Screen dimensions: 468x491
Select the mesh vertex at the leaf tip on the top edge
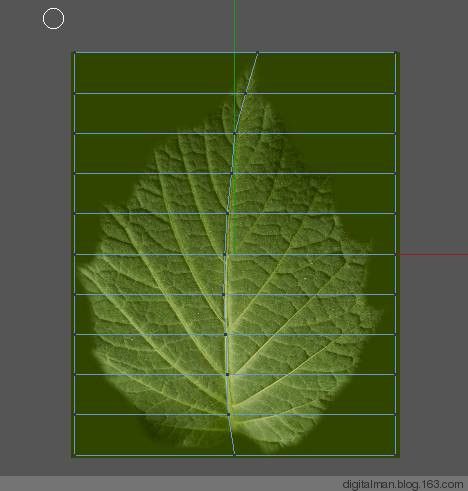pyautogui.click(x=258, y=52)
